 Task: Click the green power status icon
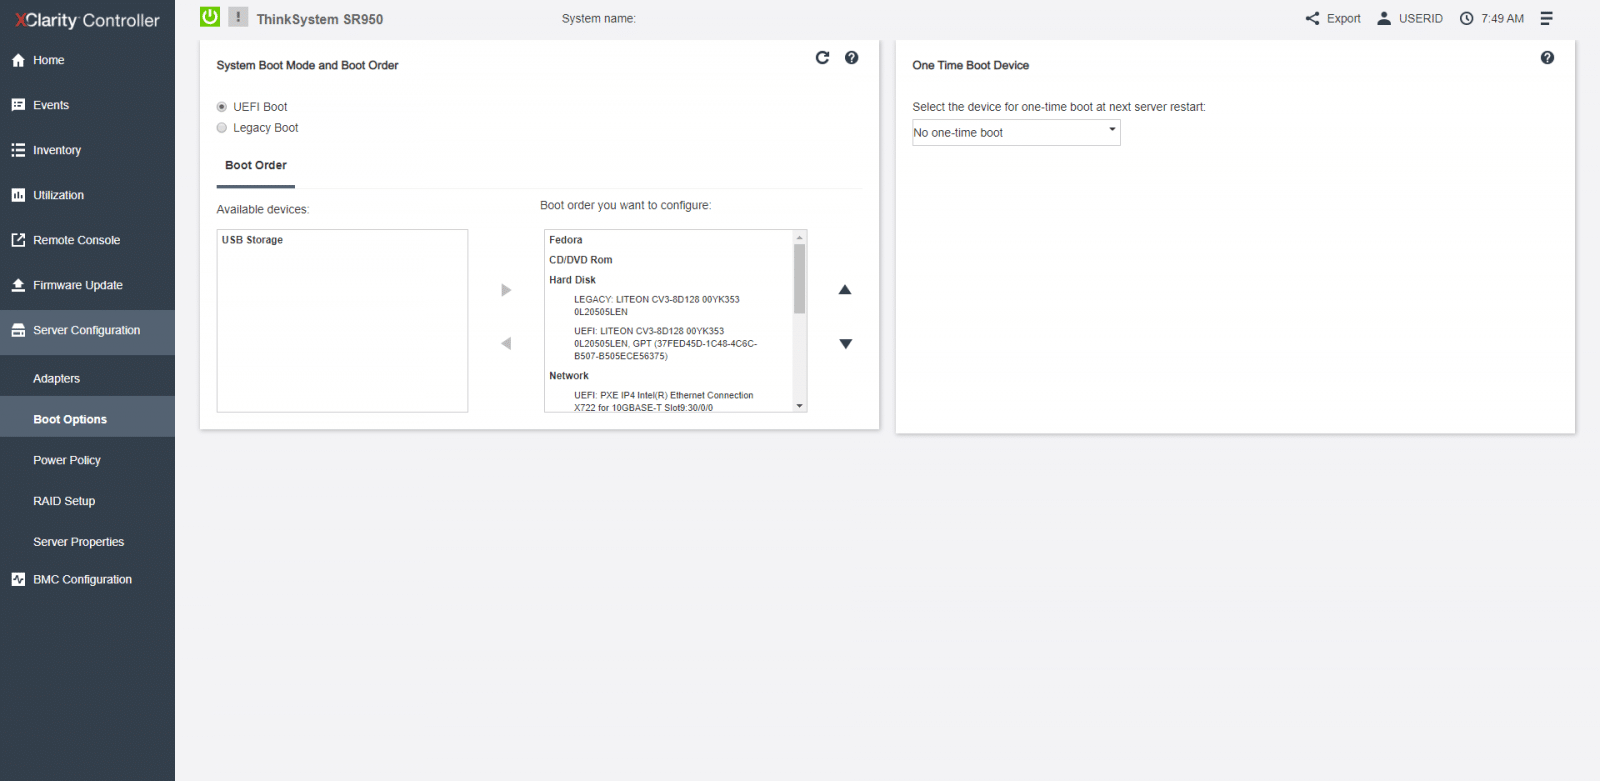coord(210,17)
